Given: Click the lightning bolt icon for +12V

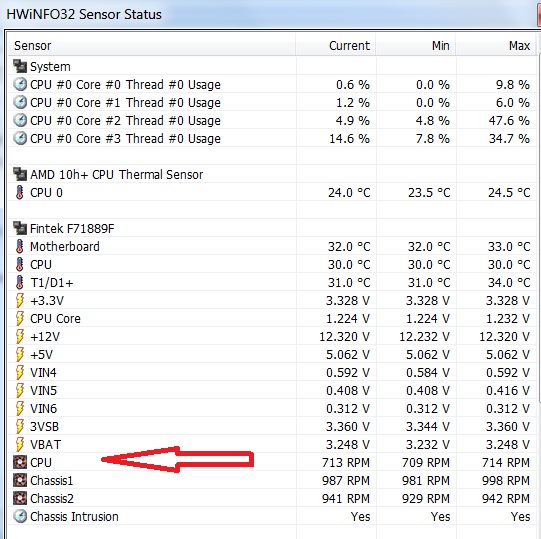Looking at the screenshot, I should pos(20,336).
